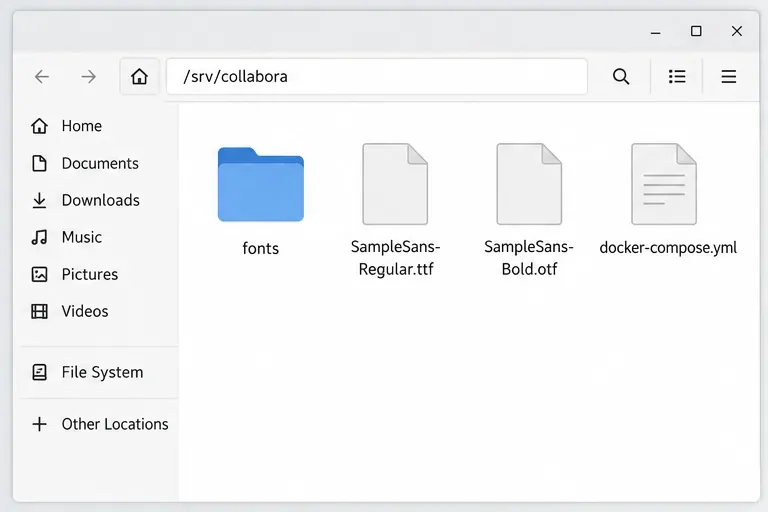Select the SampleSans-Bold.otf file icon
This screenshot has height=512, width=768.
pyautogui.click(x=529, y=184)
